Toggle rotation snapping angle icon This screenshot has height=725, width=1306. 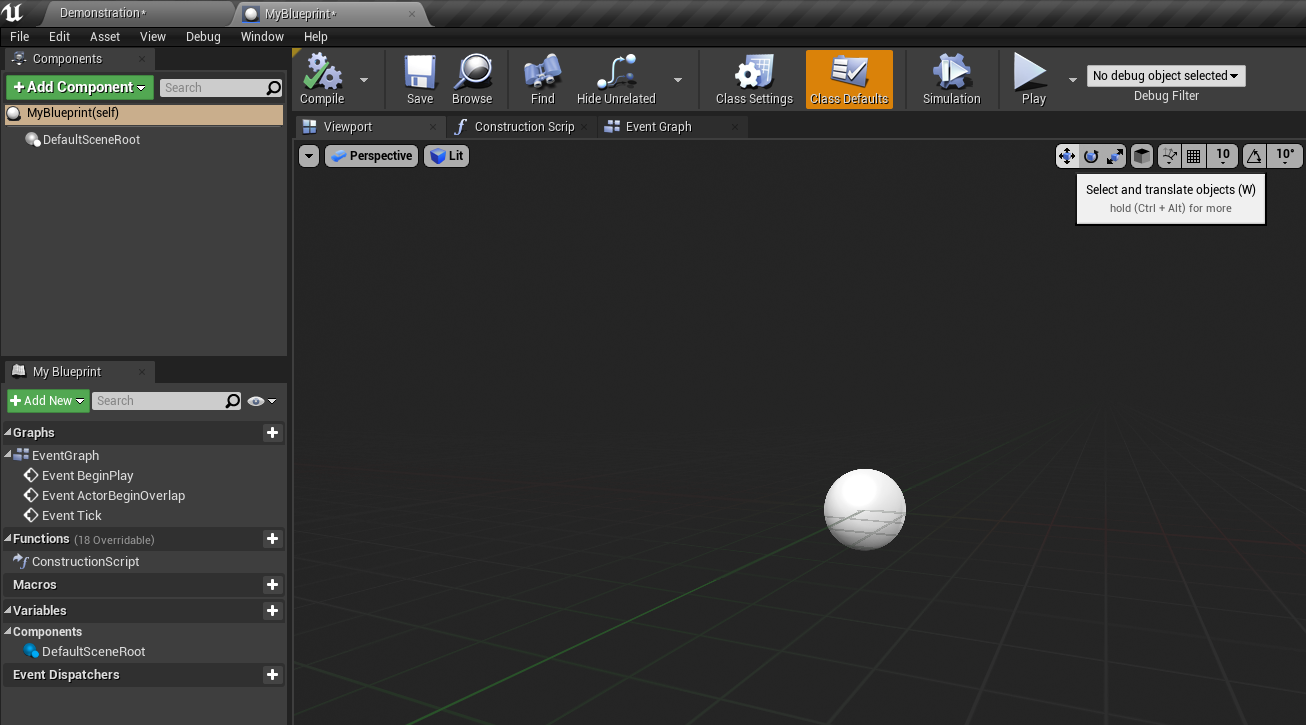[1254, 156]
